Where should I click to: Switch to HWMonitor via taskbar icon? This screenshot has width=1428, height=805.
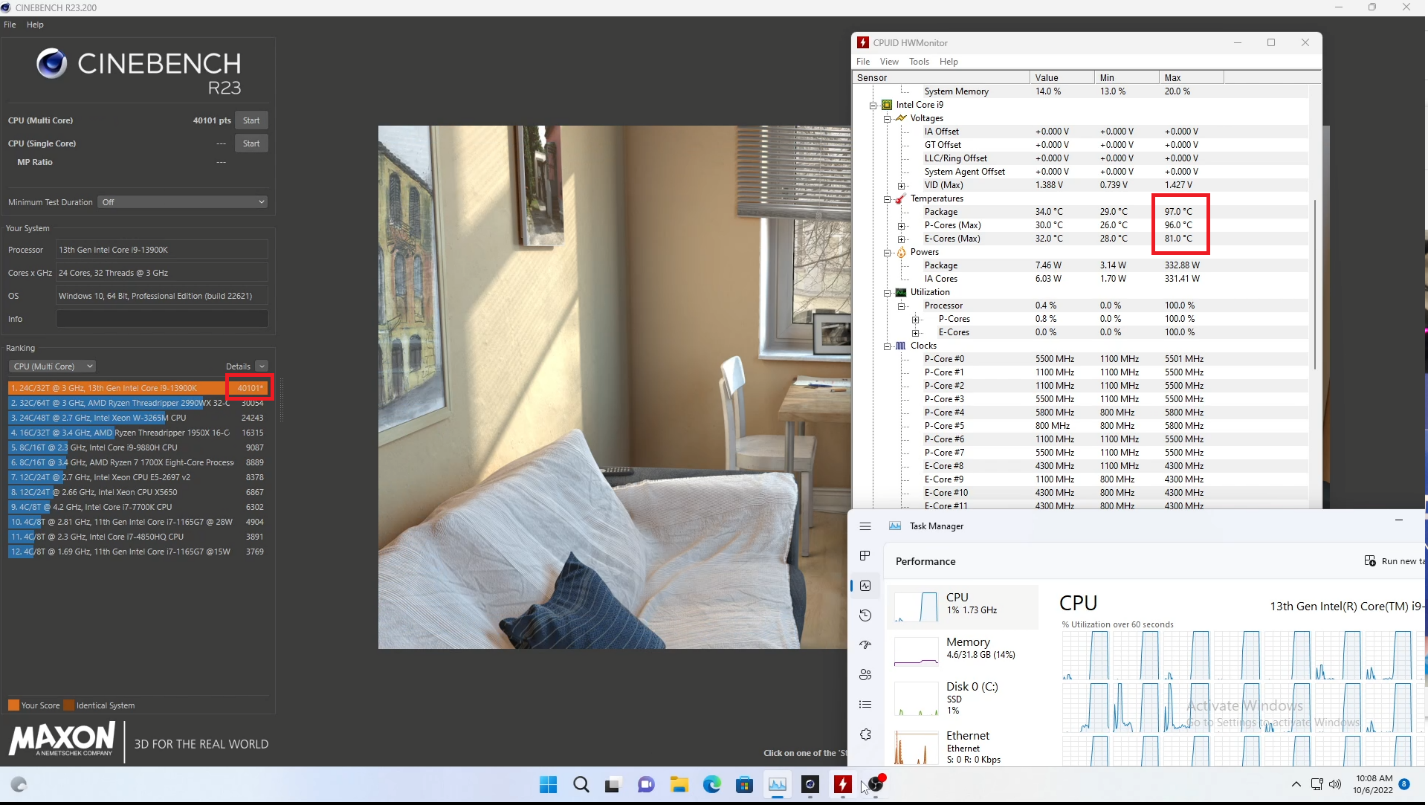(x=843, y=785)
